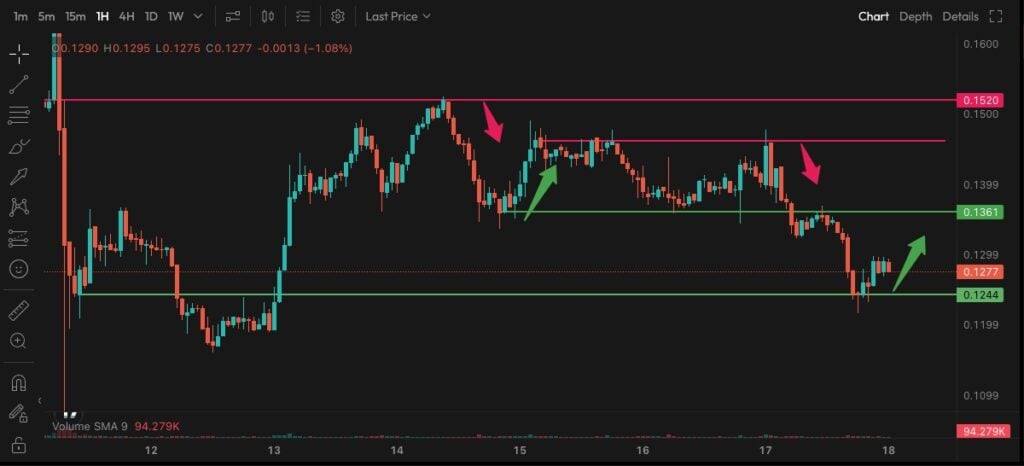Open the emoji sticker tool
The height and width of the screenshot is (466, 1024).
point(19,269)
